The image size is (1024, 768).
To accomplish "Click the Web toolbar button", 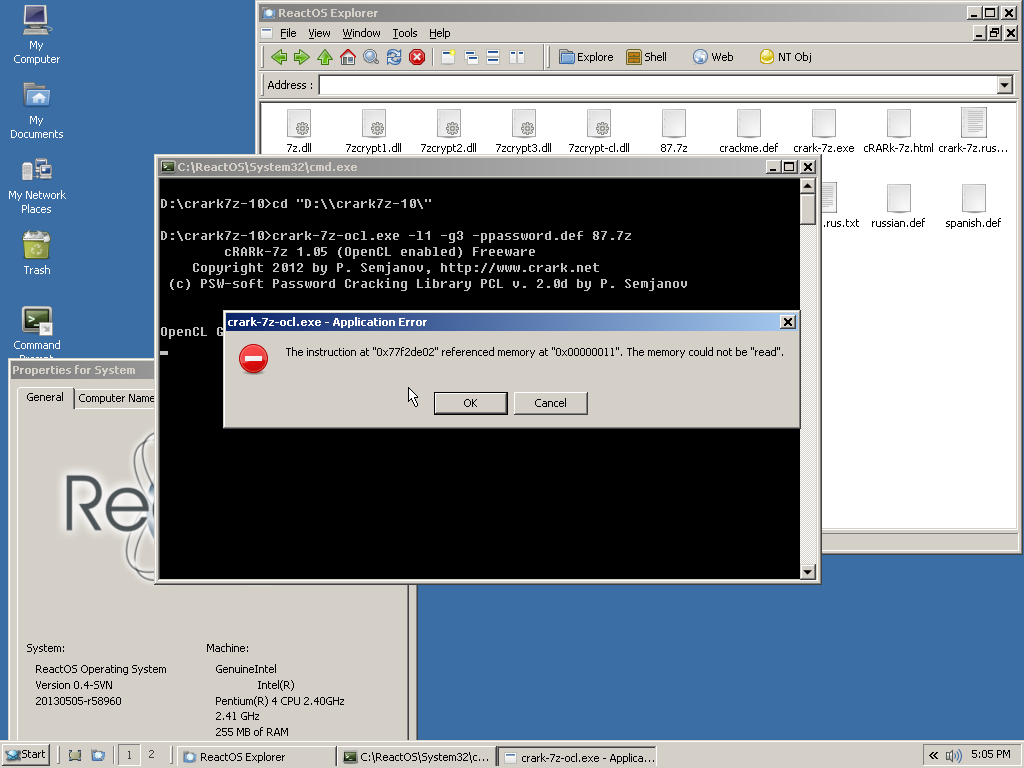I will tap(713, 57).
